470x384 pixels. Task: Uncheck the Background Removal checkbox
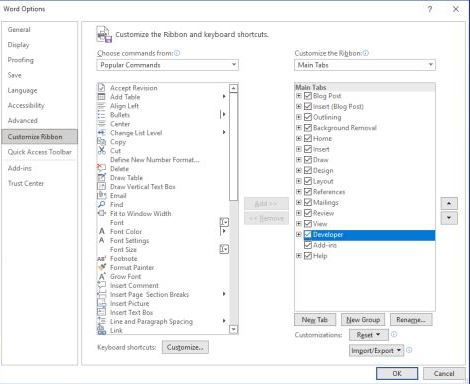coord(308,128)
